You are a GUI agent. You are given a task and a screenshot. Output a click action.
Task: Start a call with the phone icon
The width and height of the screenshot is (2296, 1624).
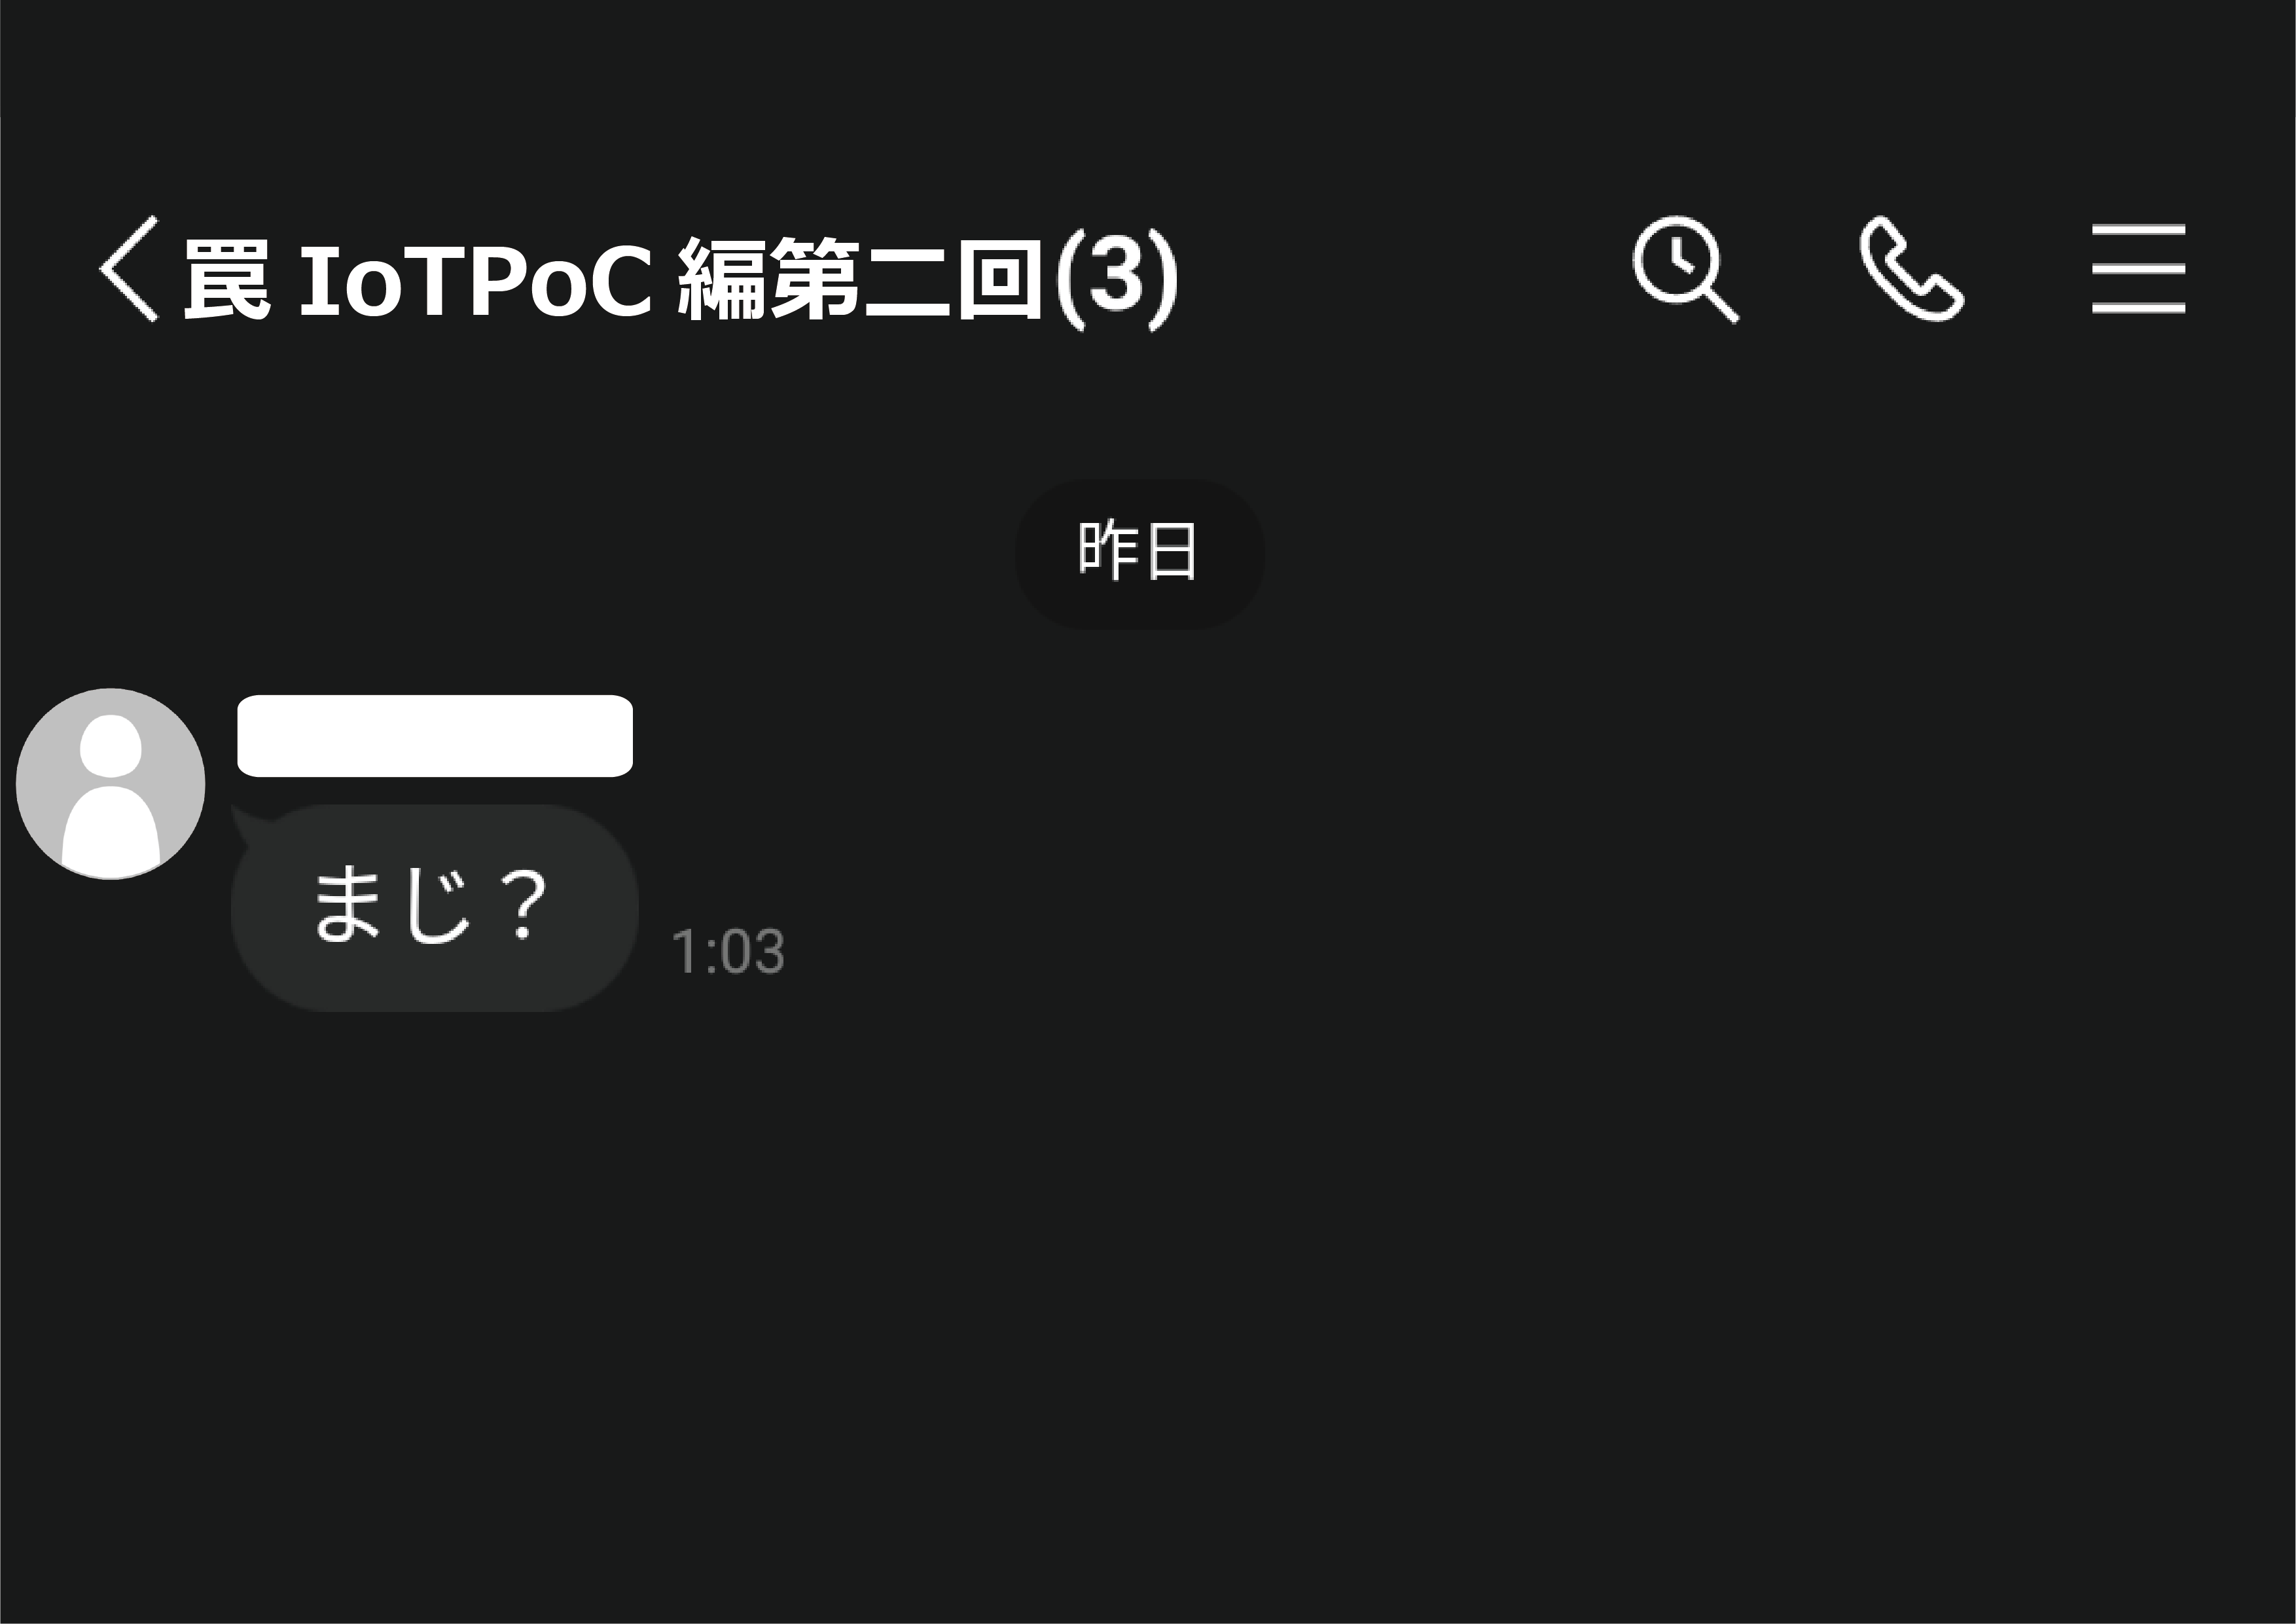click(1911, 268)
